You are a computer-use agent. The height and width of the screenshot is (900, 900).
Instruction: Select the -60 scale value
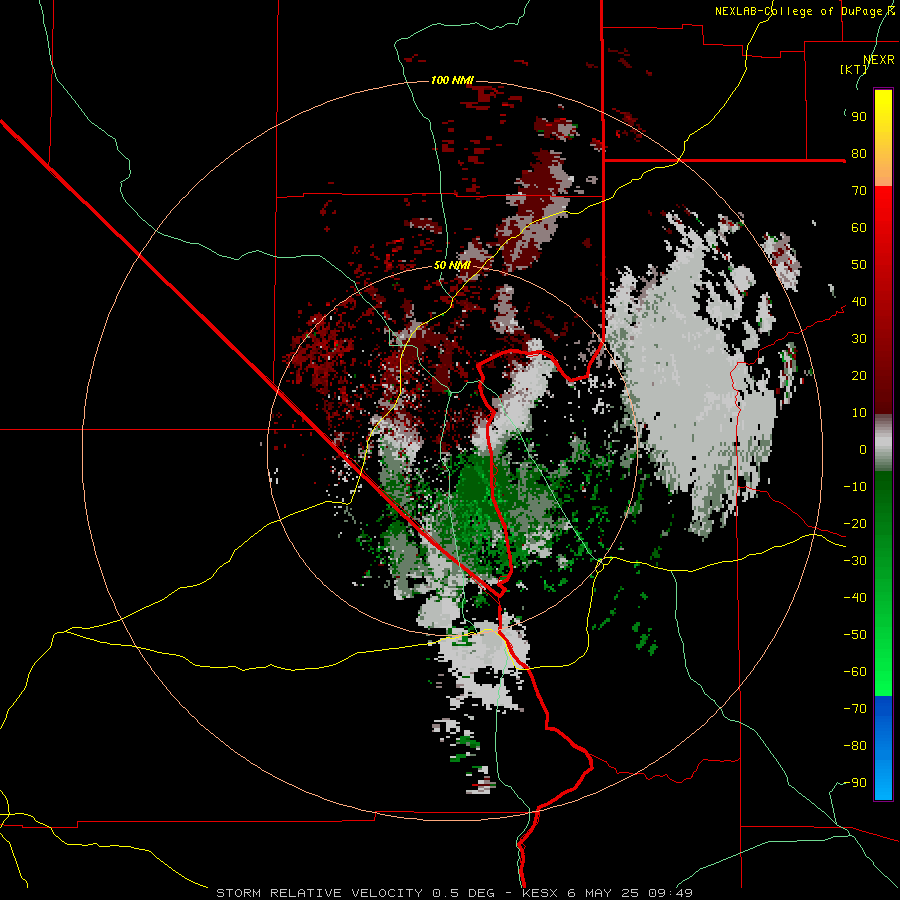pyautogui.click(x=855, y=672)
